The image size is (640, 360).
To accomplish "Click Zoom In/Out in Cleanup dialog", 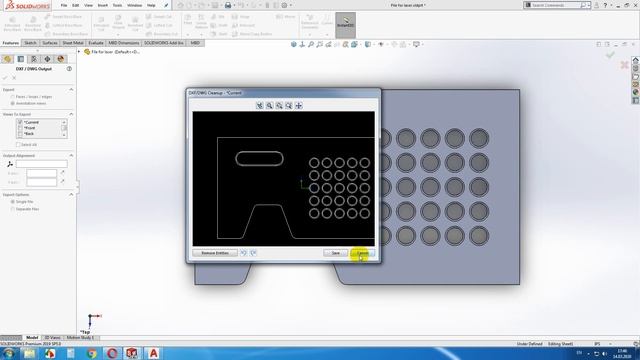I will [269, 106].
